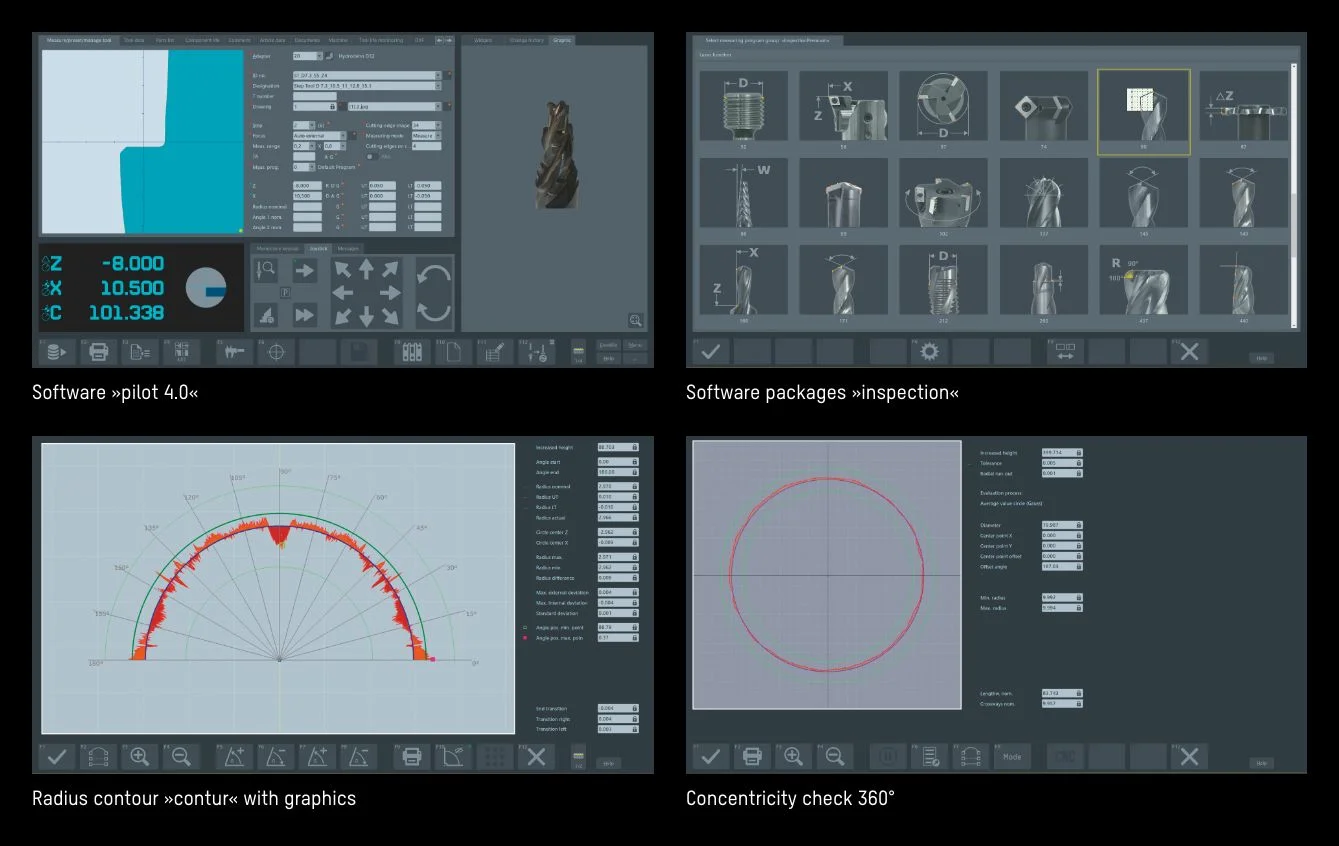Click the crosshair target icon in pilot toolbar
Viewport: 1339px width, 846px height.
click(x=277, y=352)
